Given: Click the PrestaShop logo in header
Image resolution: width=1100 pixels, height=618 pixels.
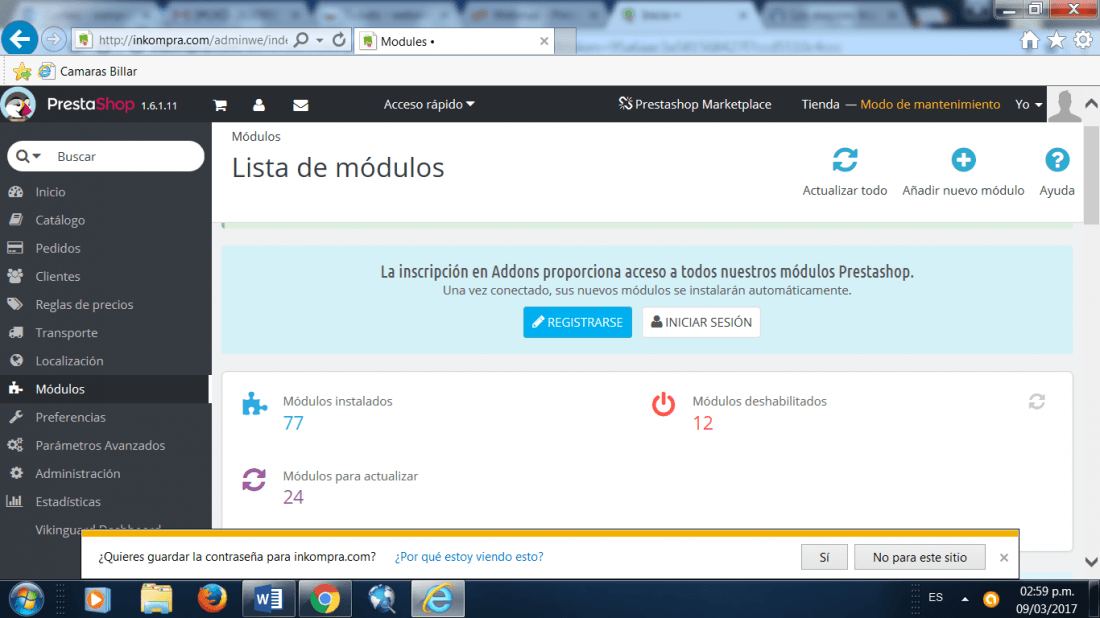Looking at the screenshot, I should click(89, 105).
